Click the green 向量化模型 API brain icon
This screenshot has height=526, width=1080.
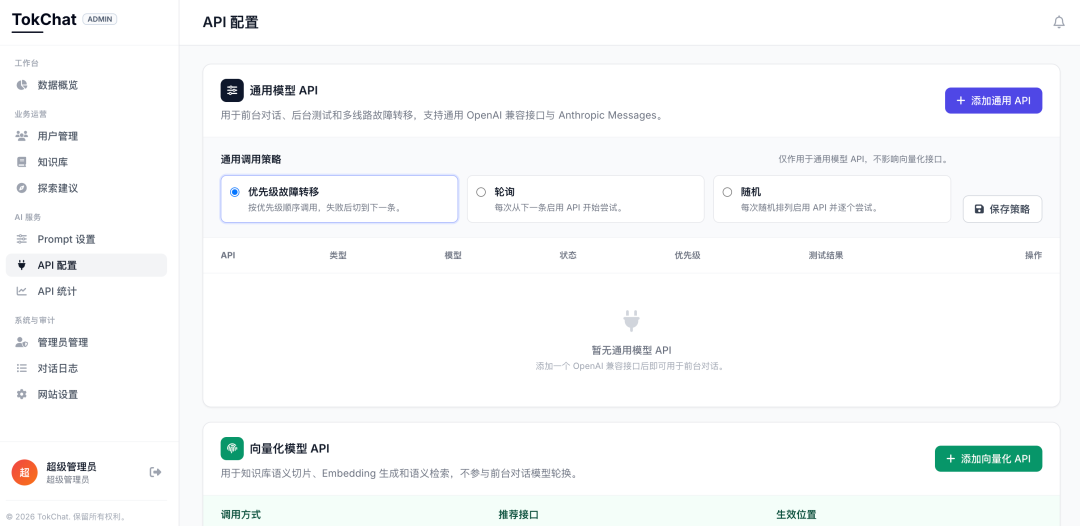click(x=232, y=448)
